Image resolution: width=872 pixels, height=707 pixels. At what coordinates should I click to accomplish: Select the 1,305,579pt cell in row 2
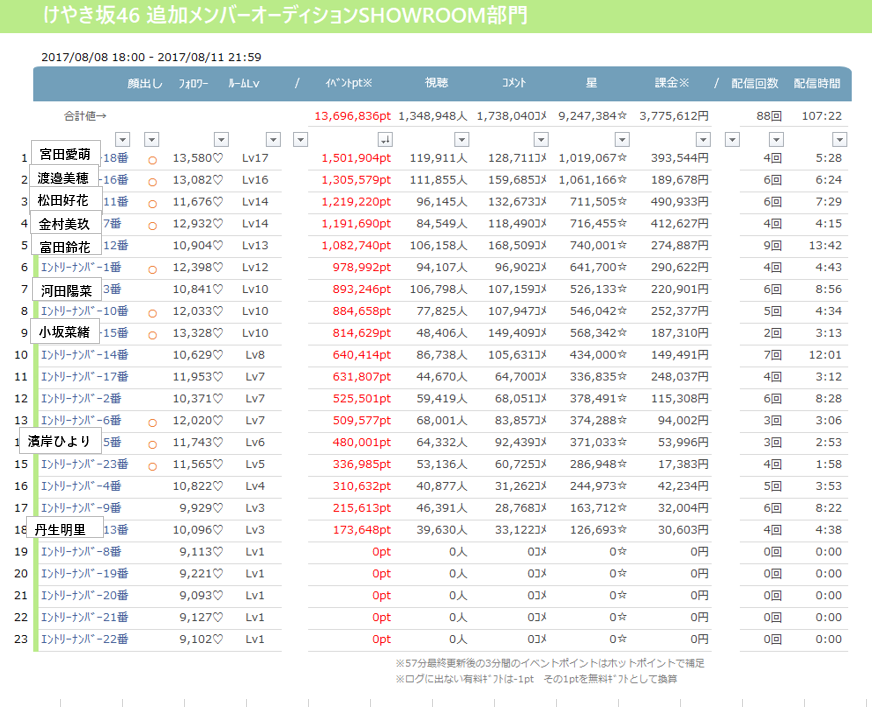click(x=356, y=180)
